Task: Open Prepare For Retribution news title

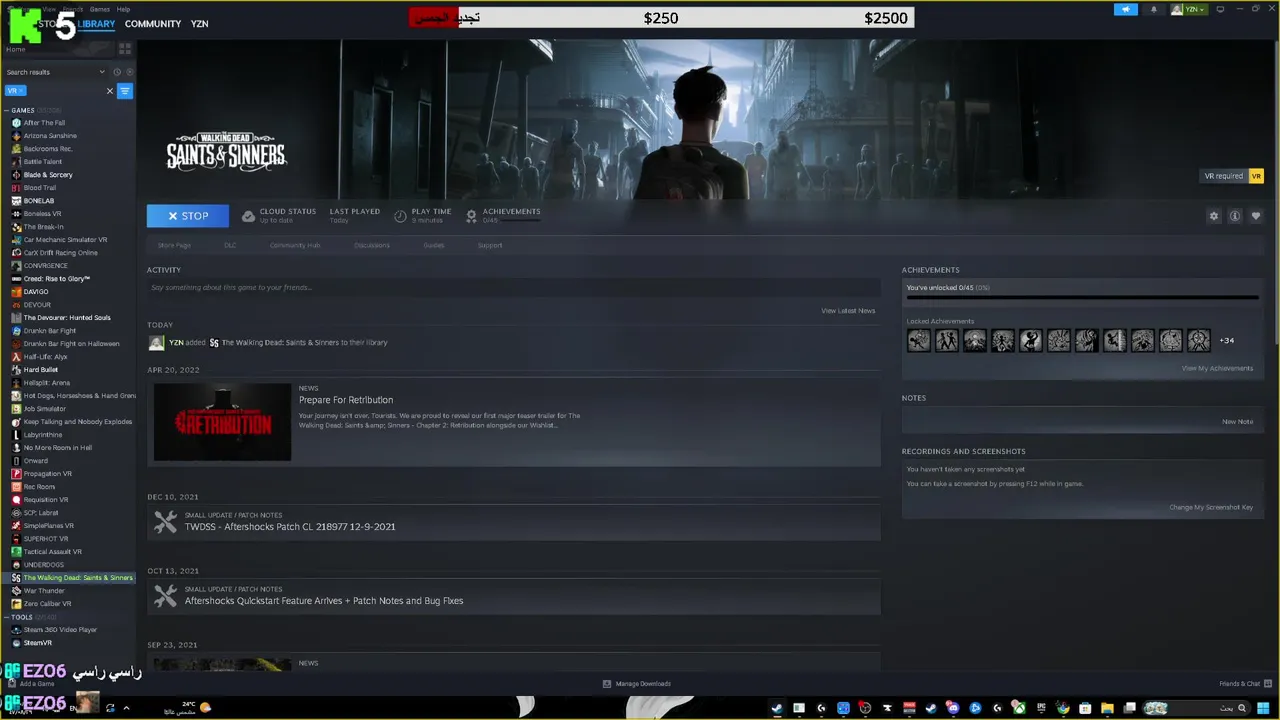Action: click(346, 400)
